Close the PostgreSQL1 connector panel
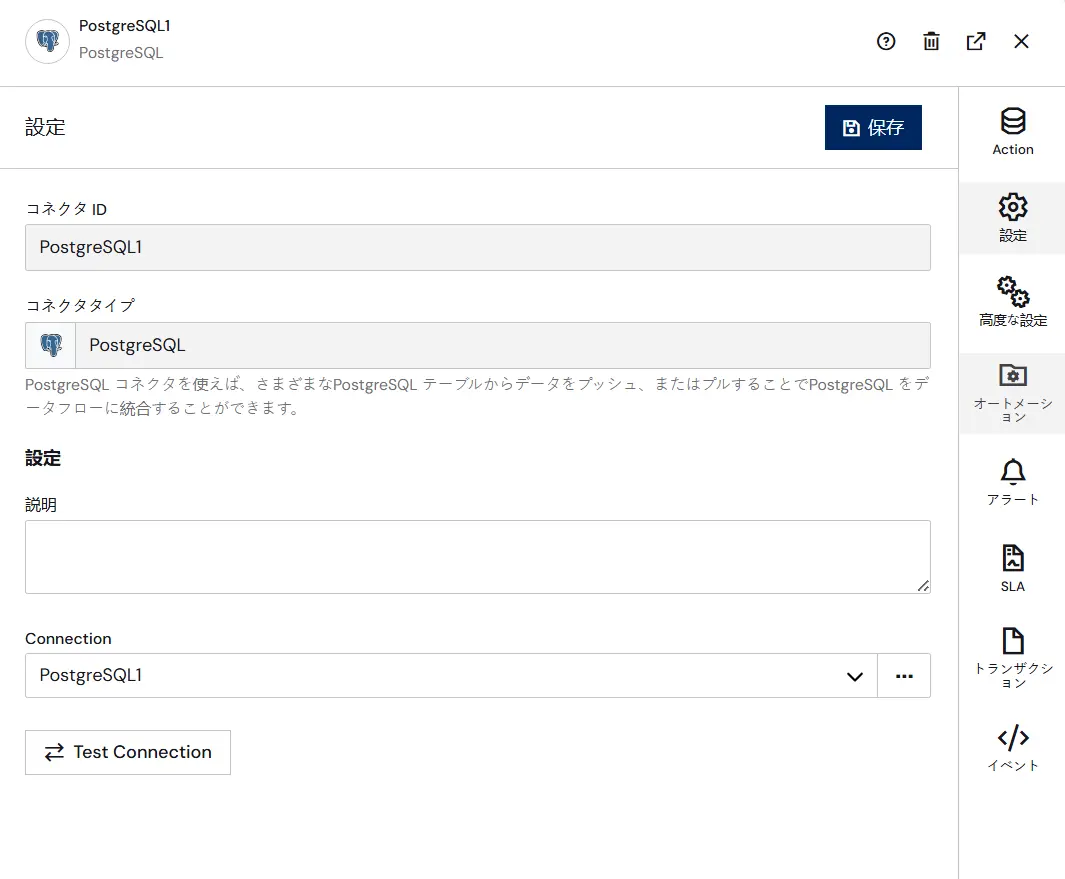 pyautogui.click(x=1021, y=41)
